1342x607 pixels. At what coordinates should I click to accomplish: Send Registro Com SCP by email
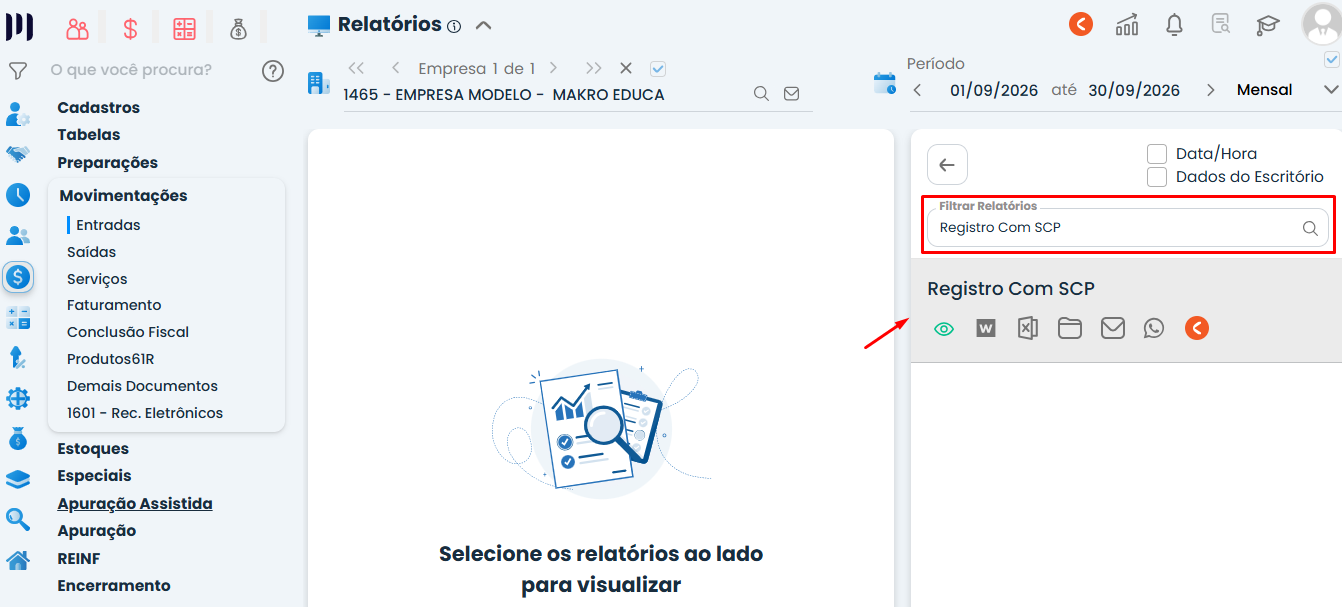point(1113,328)
